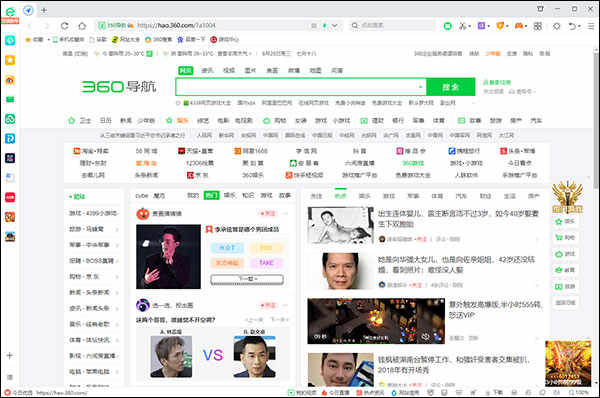Expand the BOSS直聘 row chevron
Image resolution: width=600 pixels, height=398 pixels.
click(117, 261)
